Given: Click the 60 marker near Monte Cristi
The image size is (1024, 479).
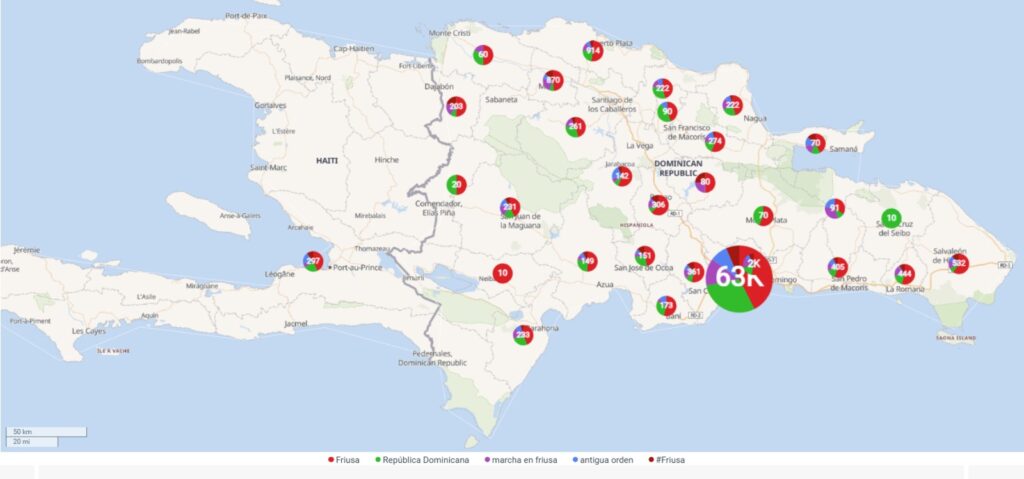Looking at the screenshot, I should click(483, 55).
